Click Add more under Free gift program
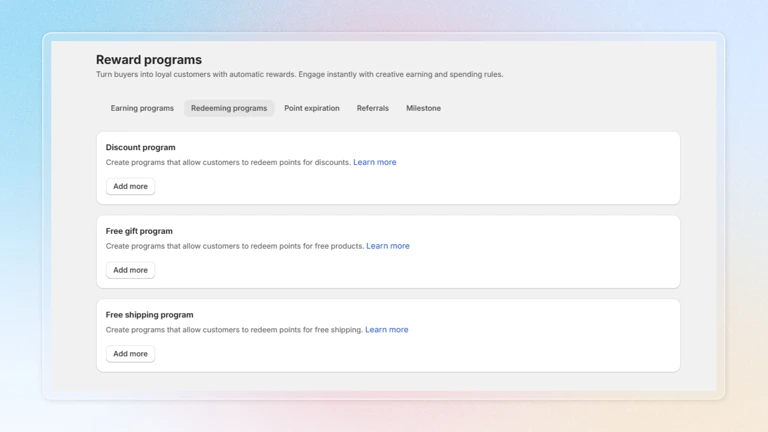The height and width of the screenshot is (432, 768). (x=130, y=270)
